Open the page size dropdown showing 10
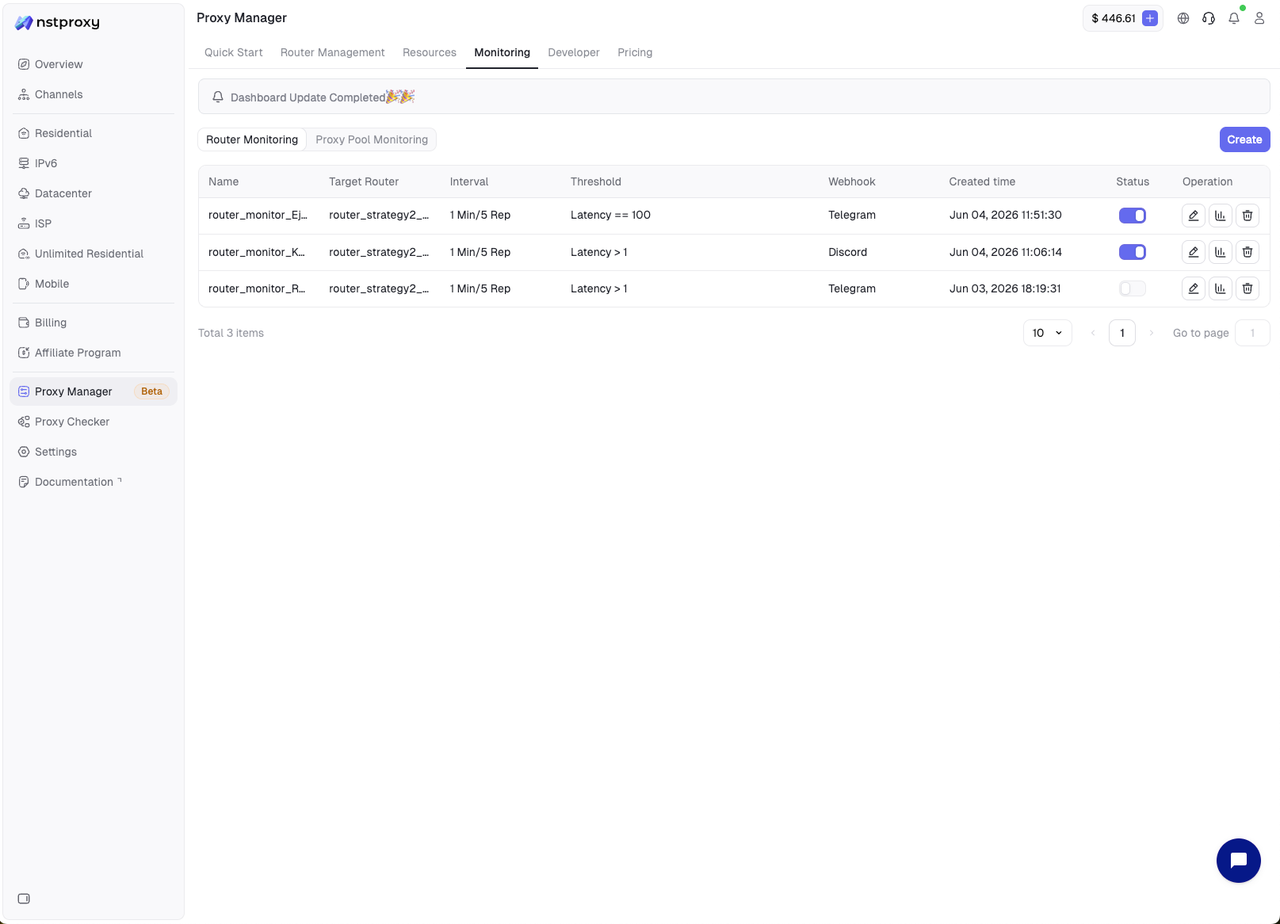 tap(1047, 333)
